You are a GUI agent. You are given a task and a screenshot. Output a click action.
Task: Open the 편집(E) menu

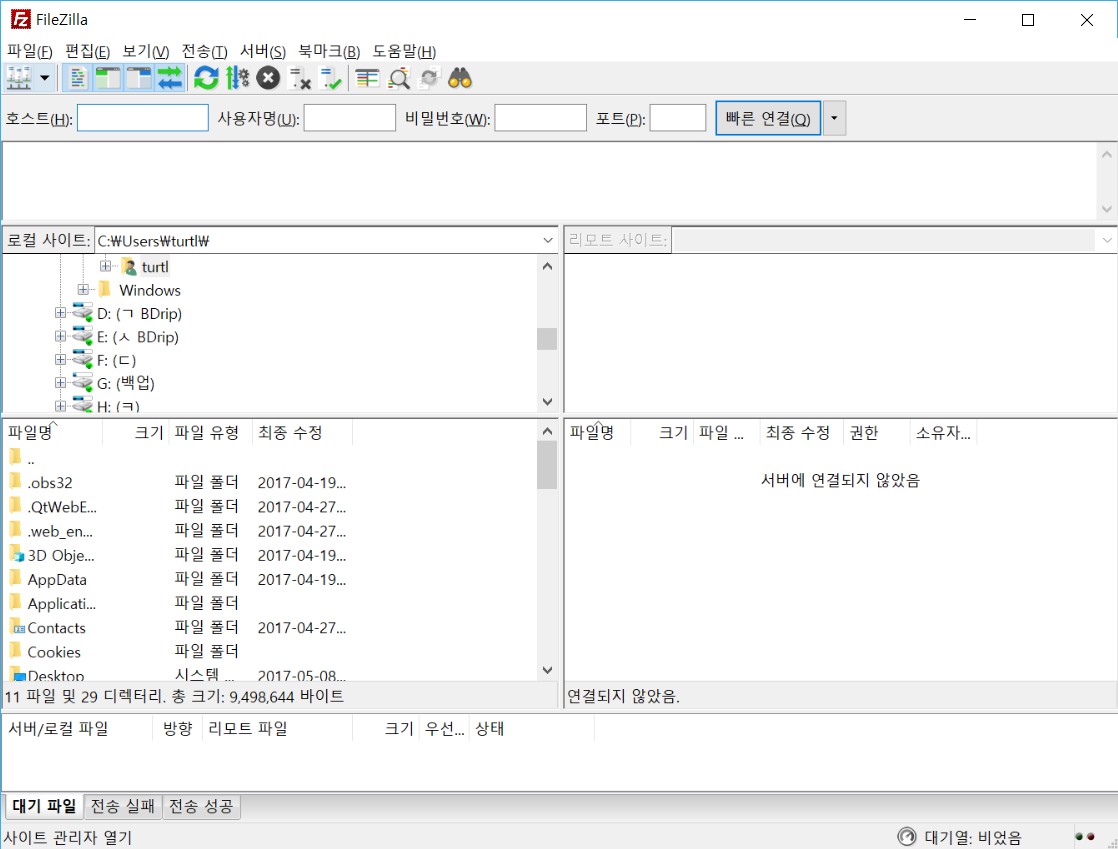(x=87, y=51)
